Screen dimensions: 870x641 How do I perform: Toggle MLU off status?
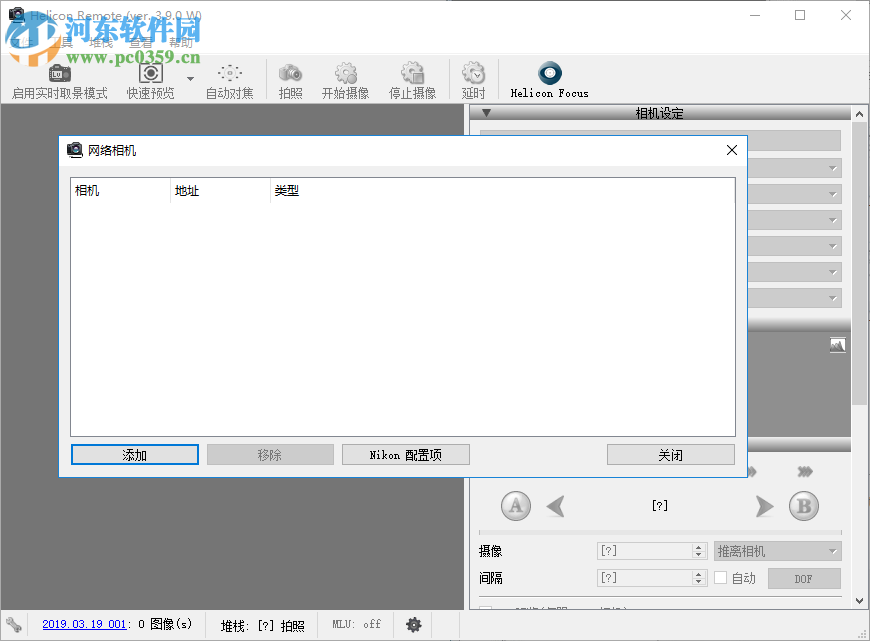tap(355, 624)
